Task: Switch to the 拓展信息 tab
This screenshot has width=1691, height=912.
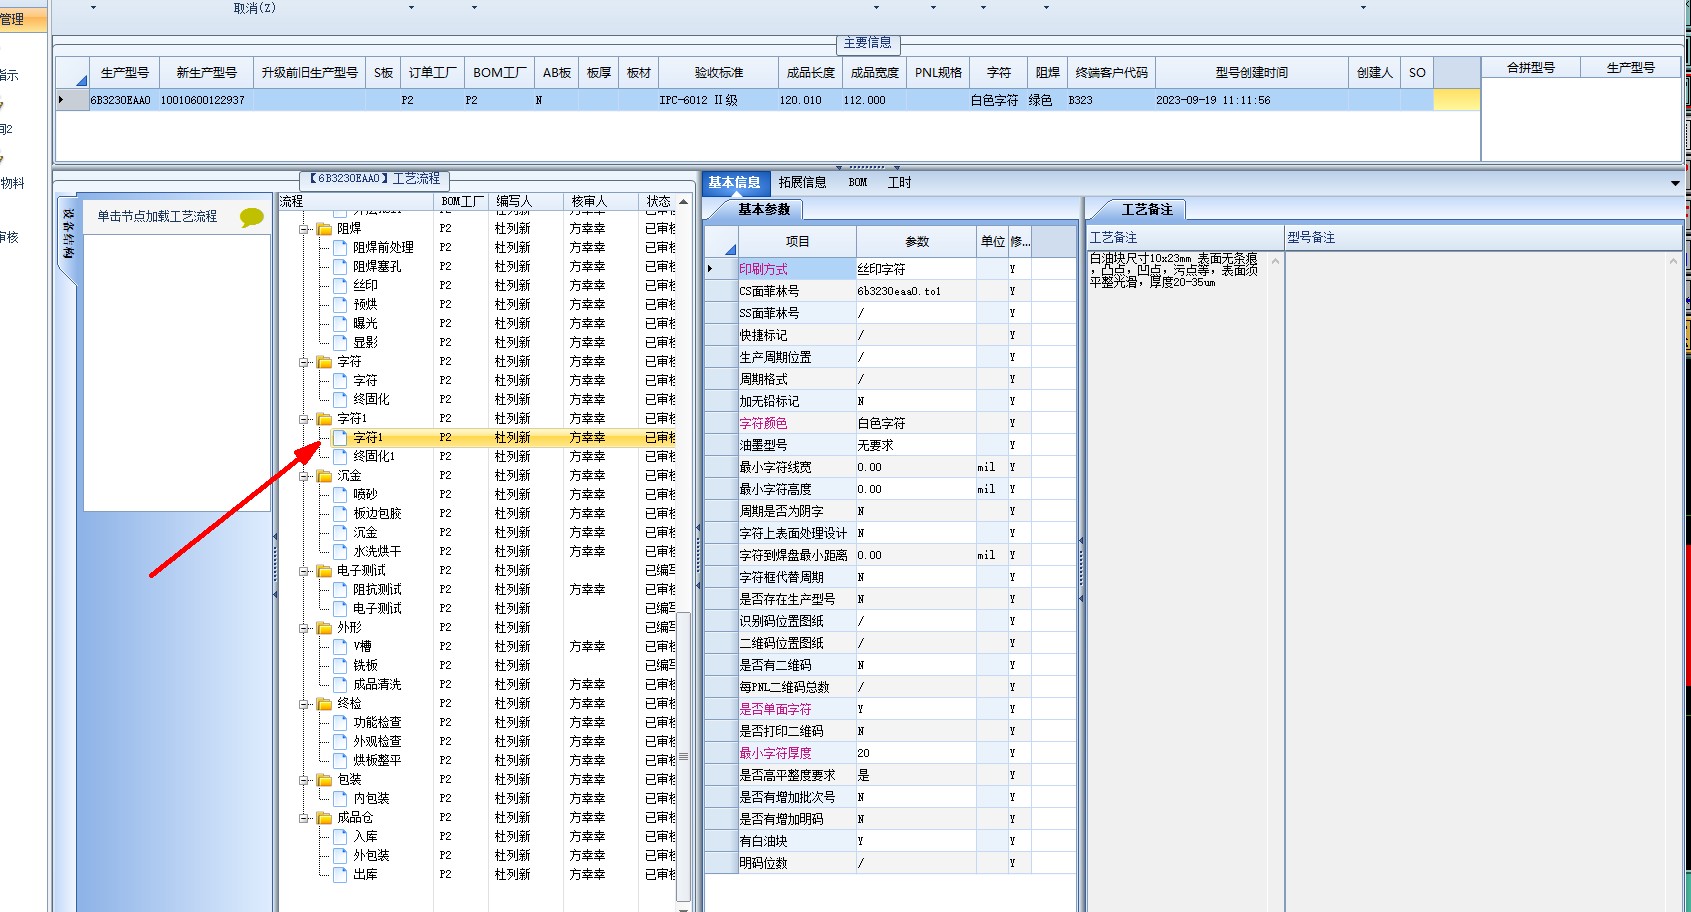Action: pyautogui.click(x=803, y=182)
